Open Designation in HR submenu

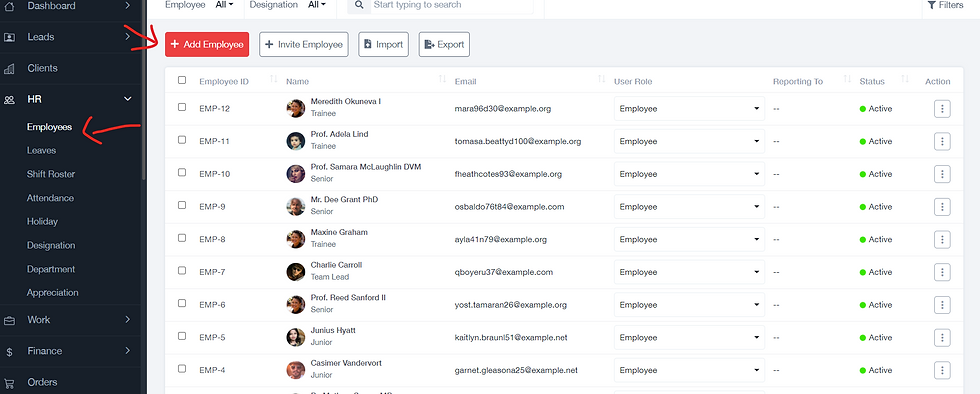coord(51,246)
